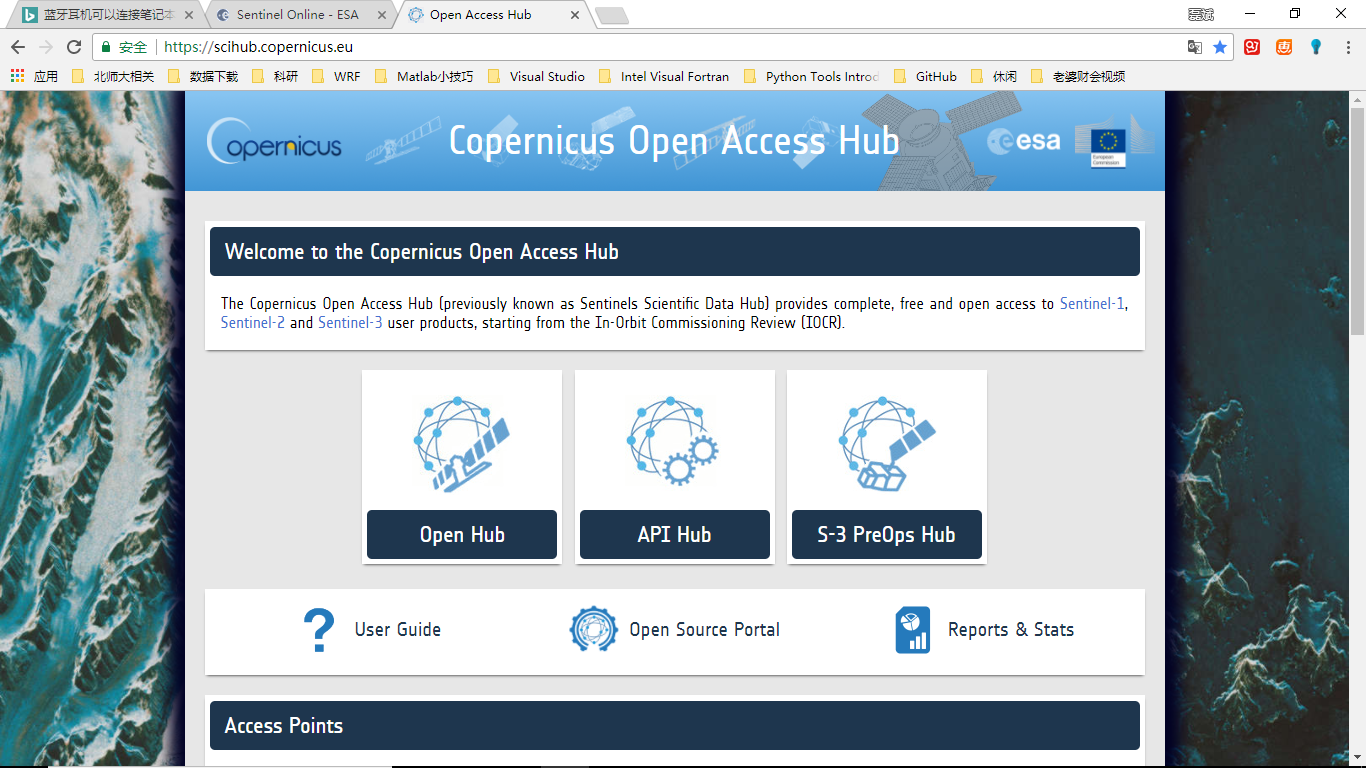Open the 休闲 bookmarks folder
This screenshot has width=1366, height=768.
tap(995, 76)
